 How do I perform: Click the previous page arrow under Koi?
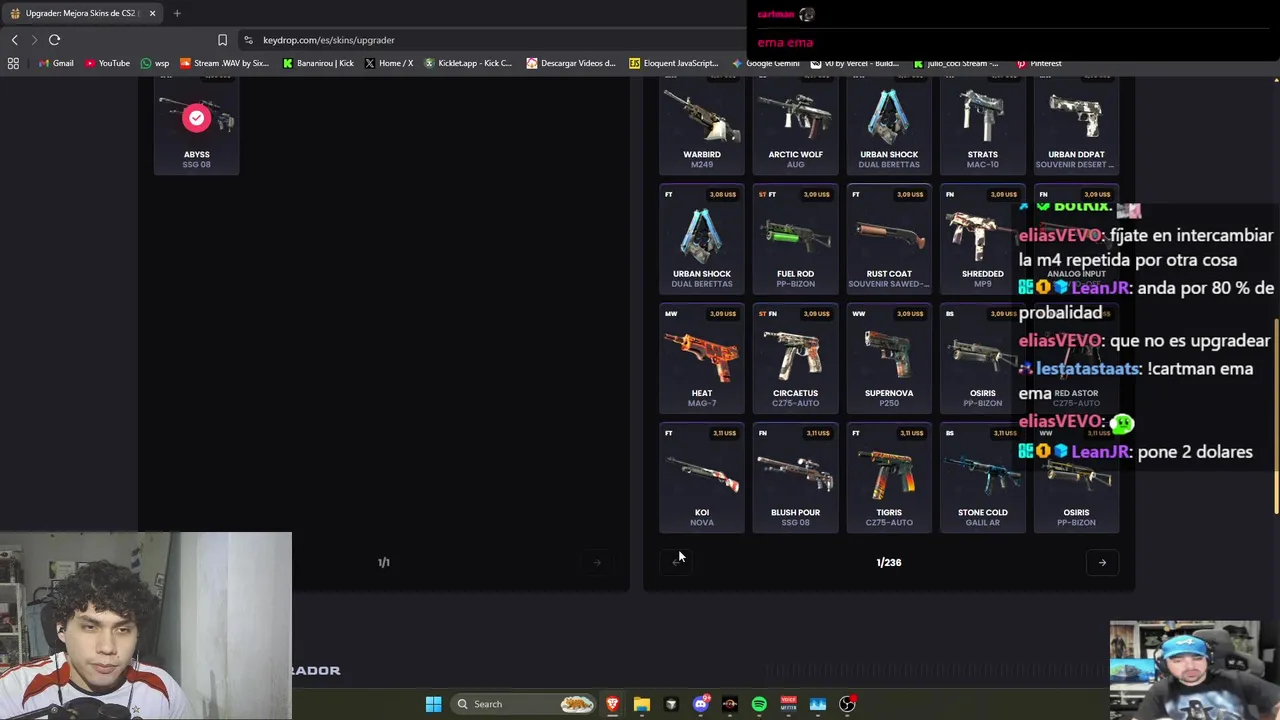point(676,562)
